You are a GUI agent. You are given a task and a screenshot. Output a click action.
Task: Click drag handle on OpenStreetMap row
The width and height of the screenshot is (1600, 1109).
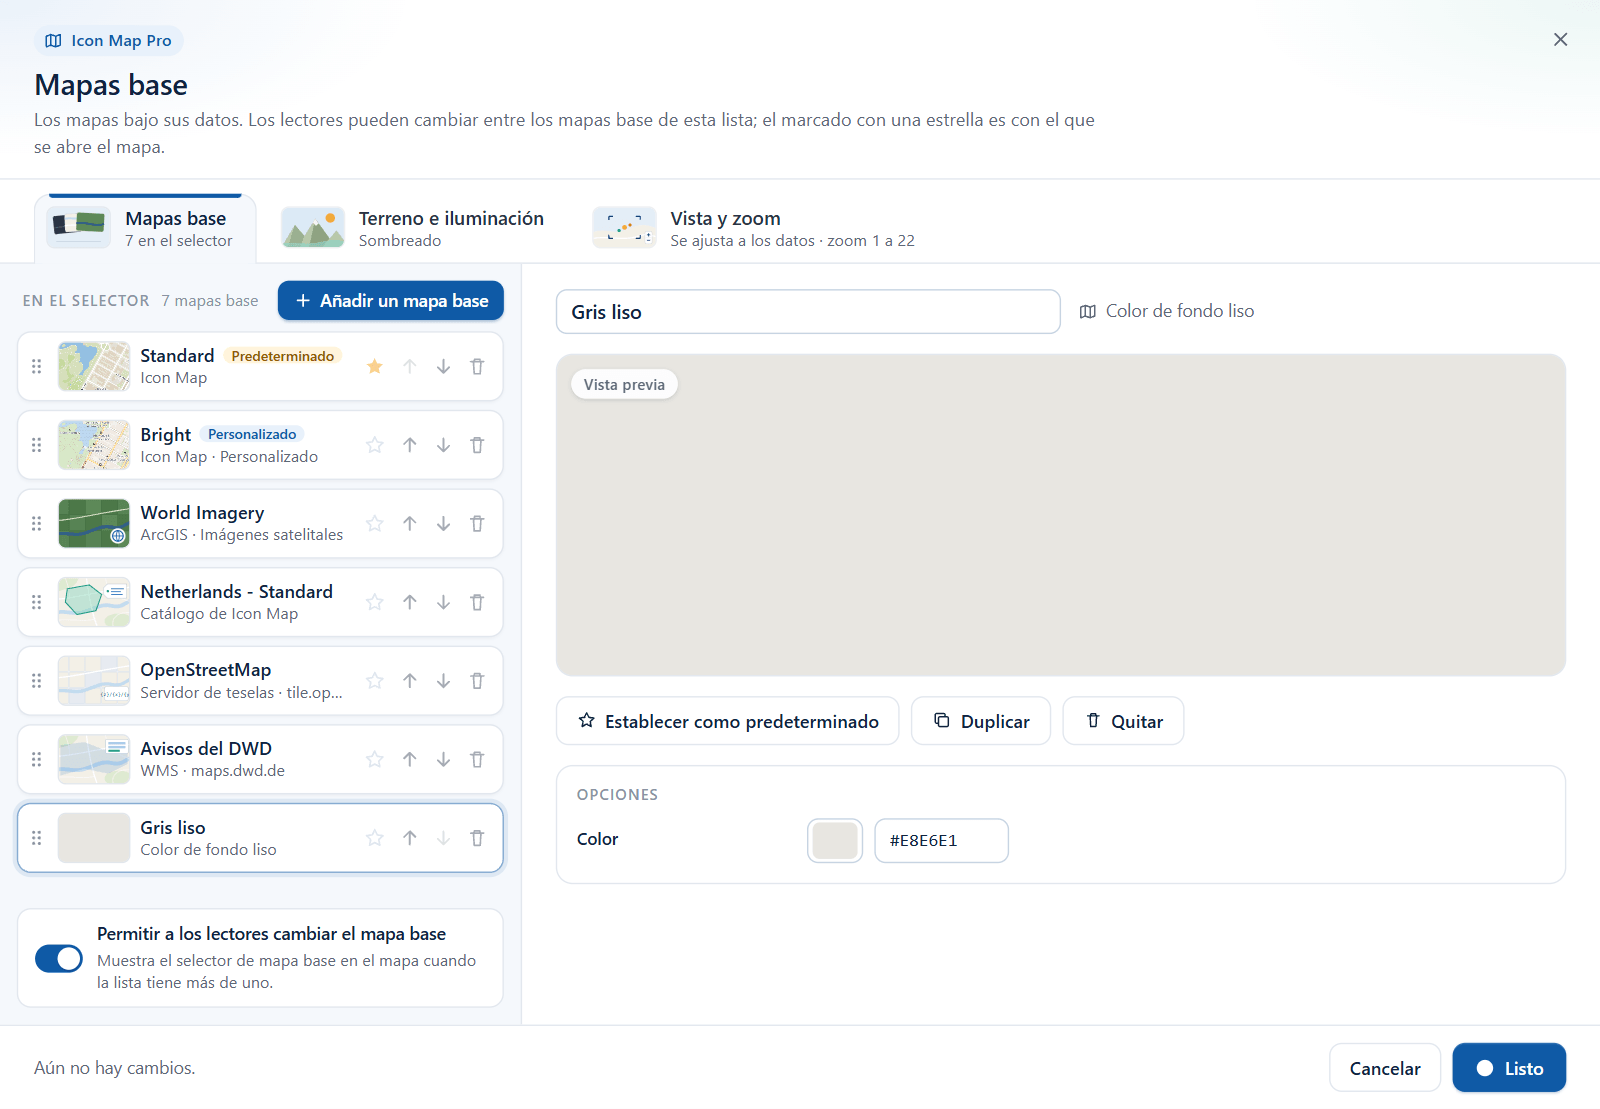(37, 681)
